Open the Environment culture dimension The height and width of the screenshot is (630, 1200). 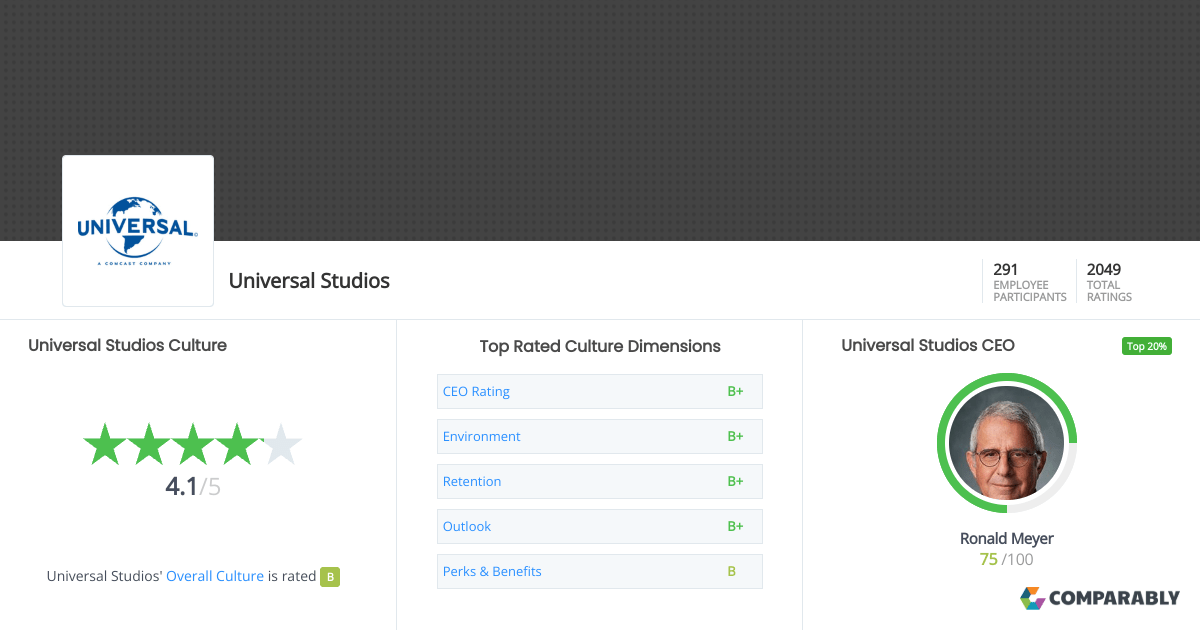[x=481, y=436]
